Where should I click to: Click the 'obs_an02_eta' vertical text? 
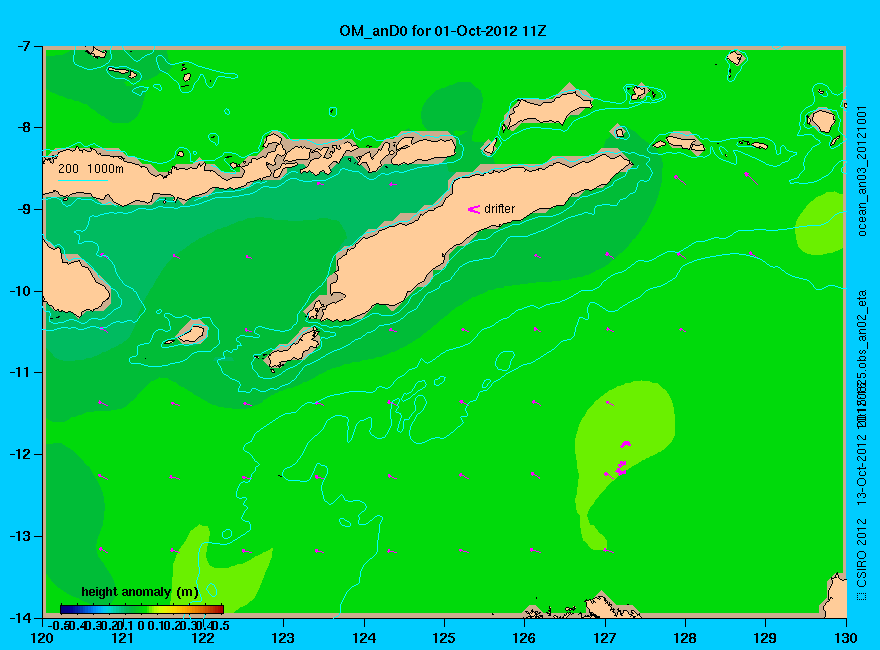pyautogui.click(x=862, y=329)
